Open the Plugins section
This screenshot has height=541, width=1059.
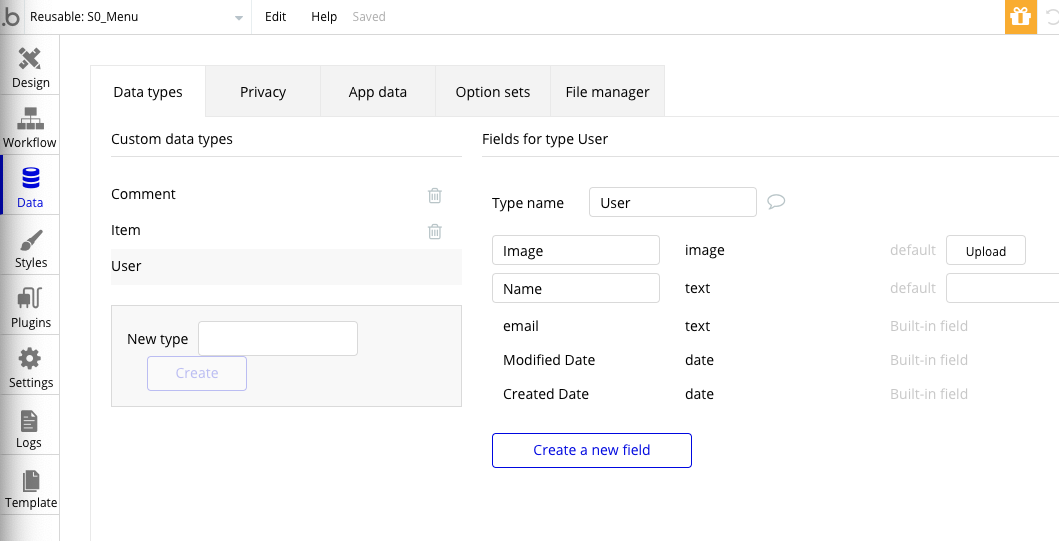(x=30, y=308)
